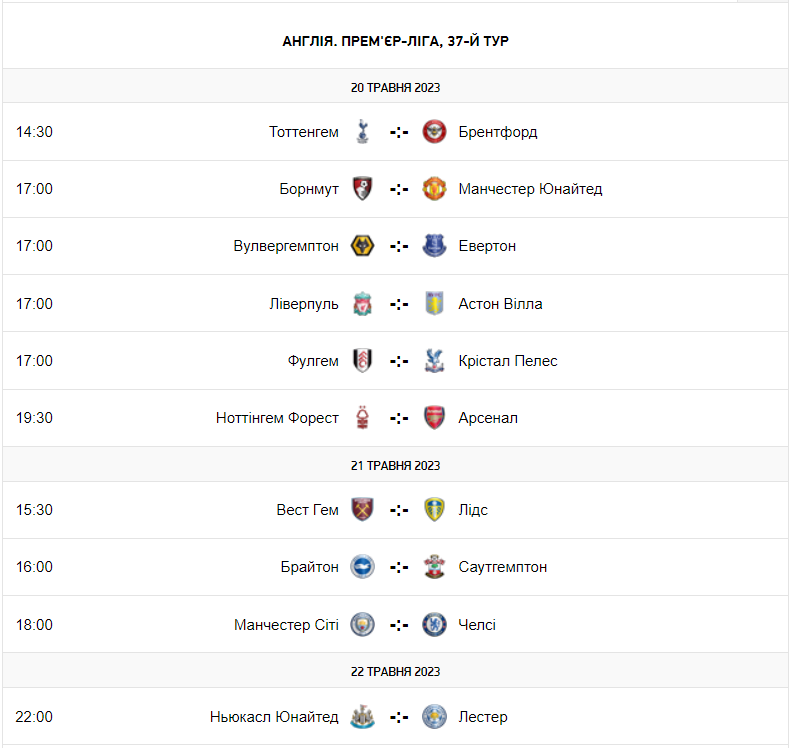Open the Liverpool club crest icon
Image resolution: width=791 pixels, height=748 pixels.
[x=363, y=304]
